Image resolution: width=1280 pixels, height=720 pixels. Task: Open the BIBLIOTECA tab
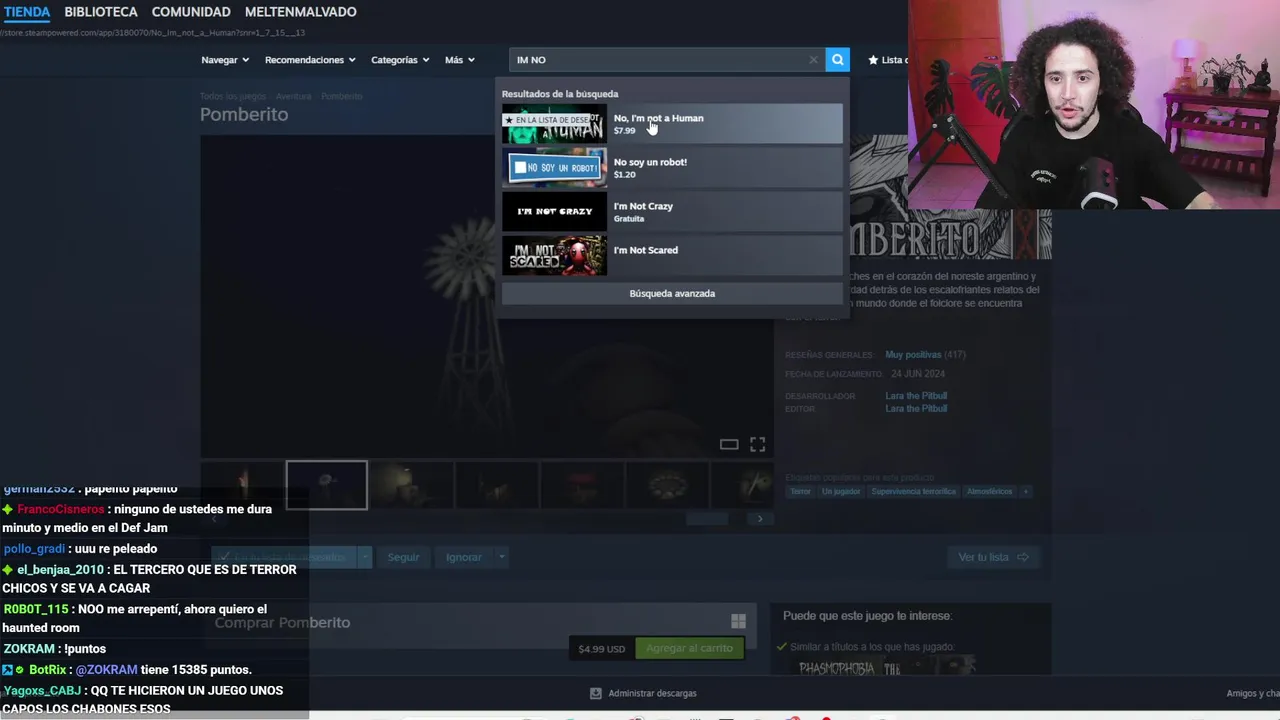tap(101, 12)
